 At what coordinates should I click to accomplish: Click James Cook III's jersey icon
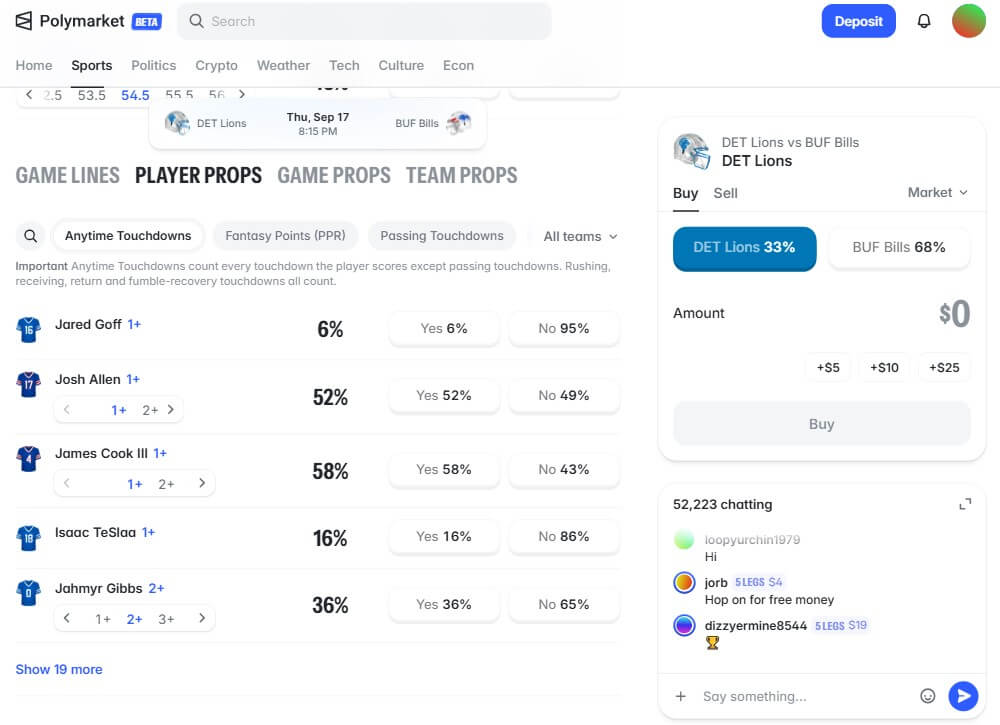(x=29, y=458)
